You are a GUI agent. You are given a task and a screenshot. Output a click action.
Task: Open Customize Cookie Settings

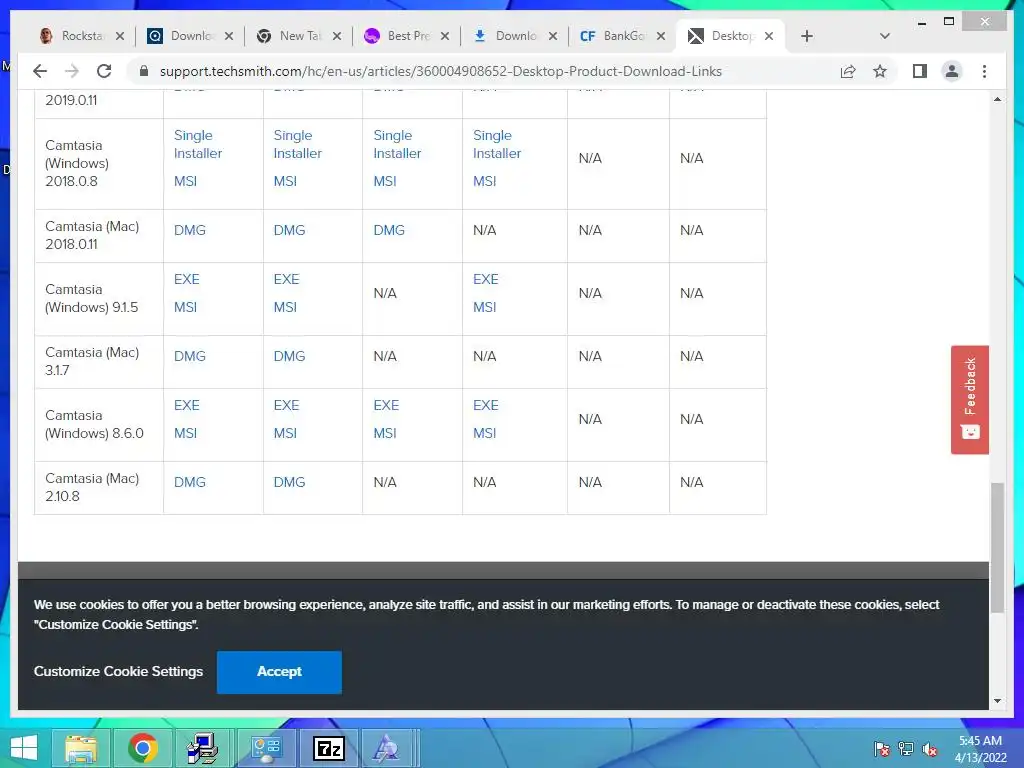(x=118, y=671)
